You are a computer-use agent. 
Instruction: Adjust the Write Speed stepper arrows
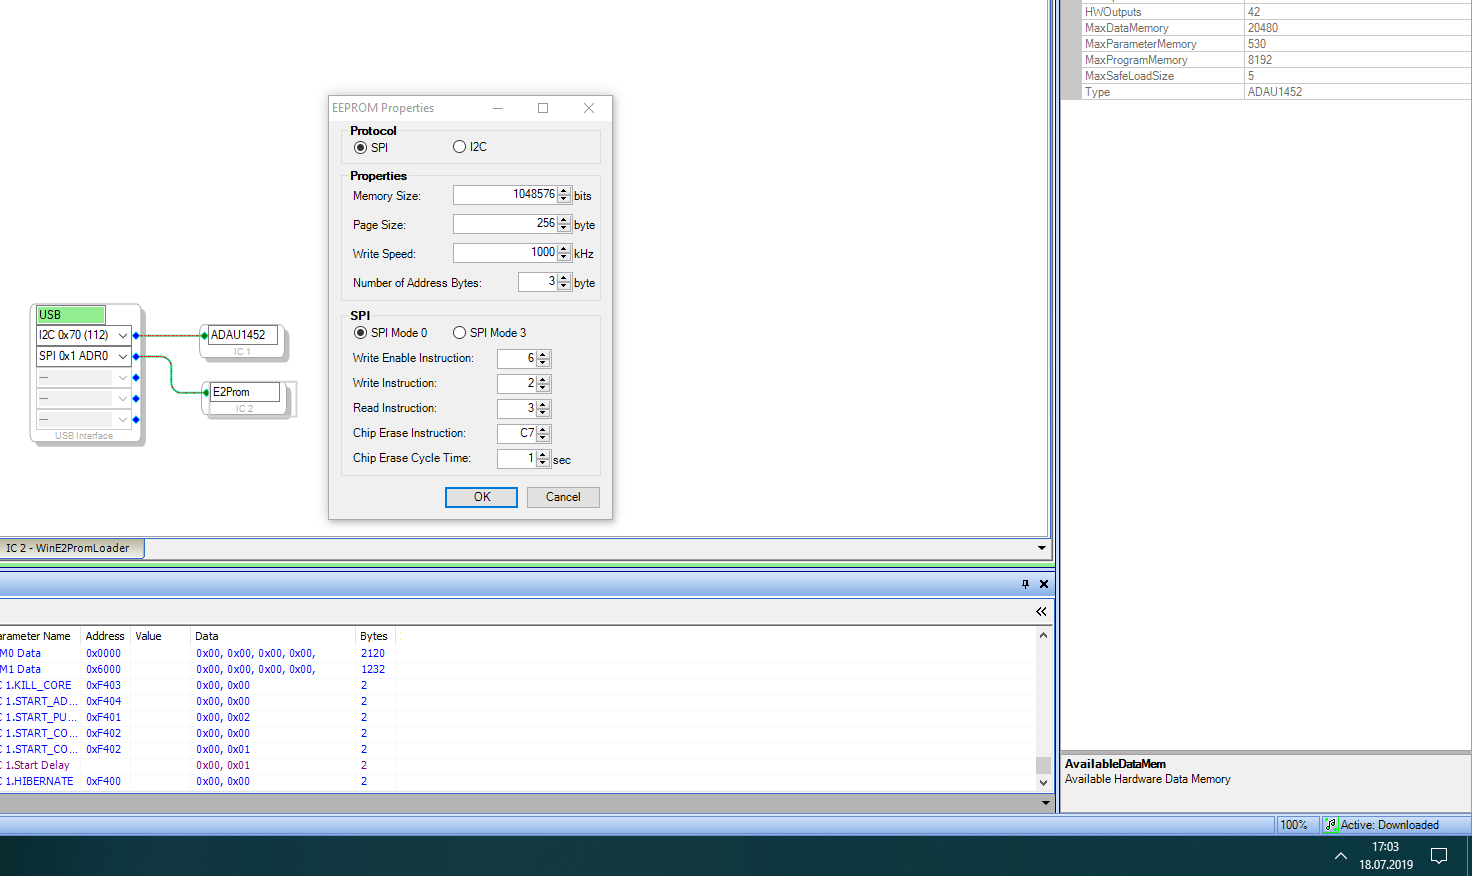(x=564, y=253)
